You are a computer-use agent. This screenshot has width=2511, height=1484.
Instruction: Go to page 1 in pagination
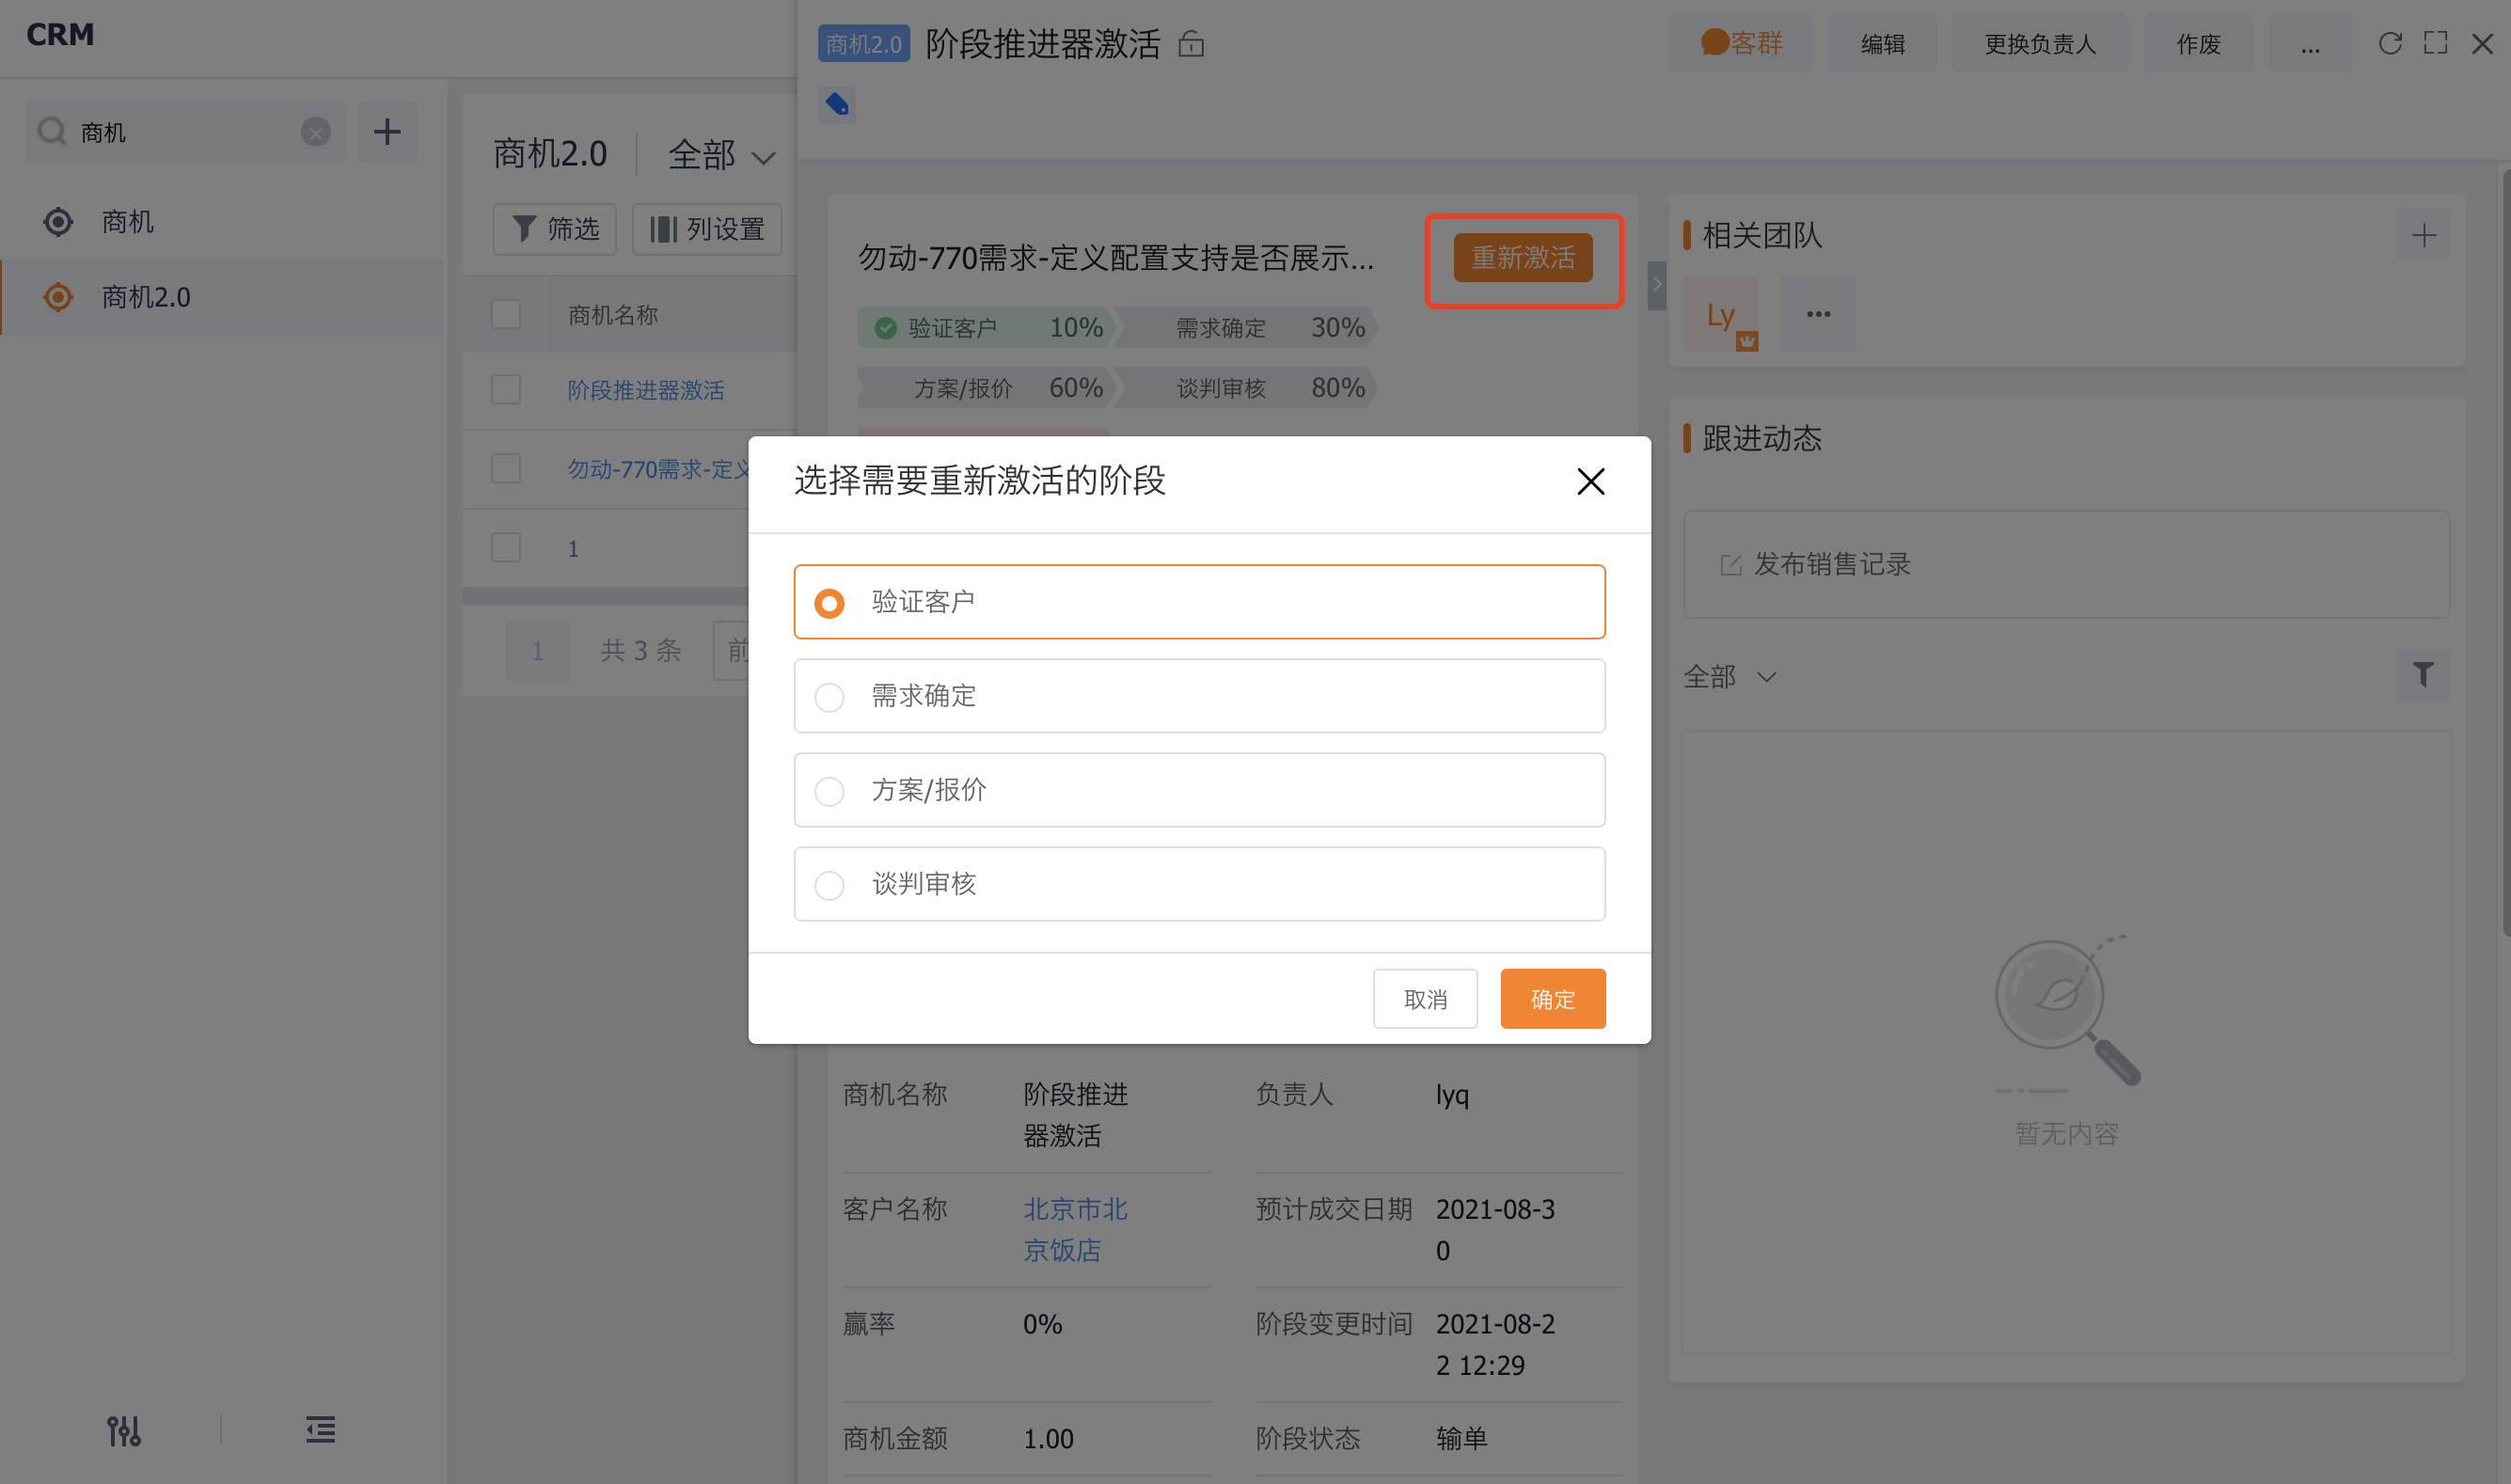537,651
